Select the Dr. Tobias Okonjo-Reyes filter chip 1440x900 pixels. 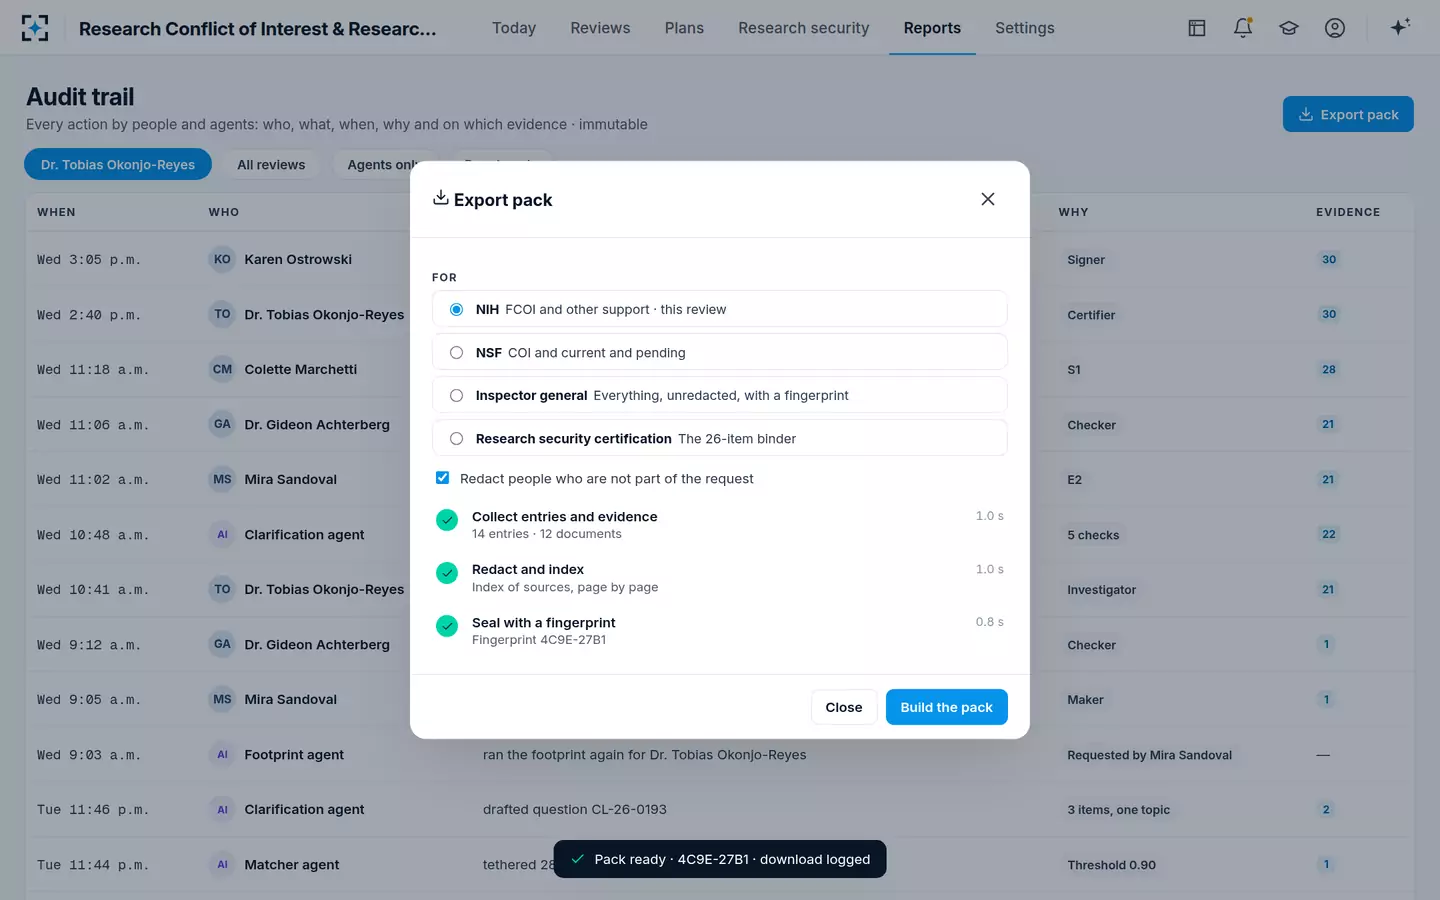[x=118, y=165]
